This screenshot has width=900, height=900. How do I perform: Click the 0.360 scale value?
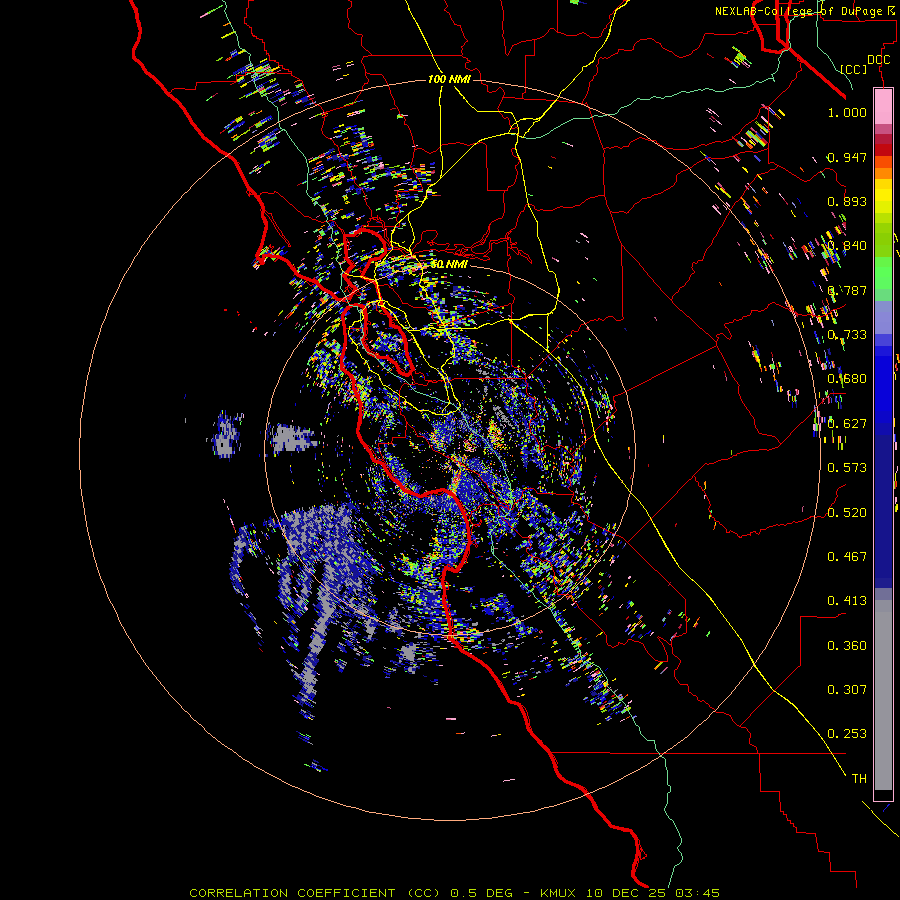point(847,646)
